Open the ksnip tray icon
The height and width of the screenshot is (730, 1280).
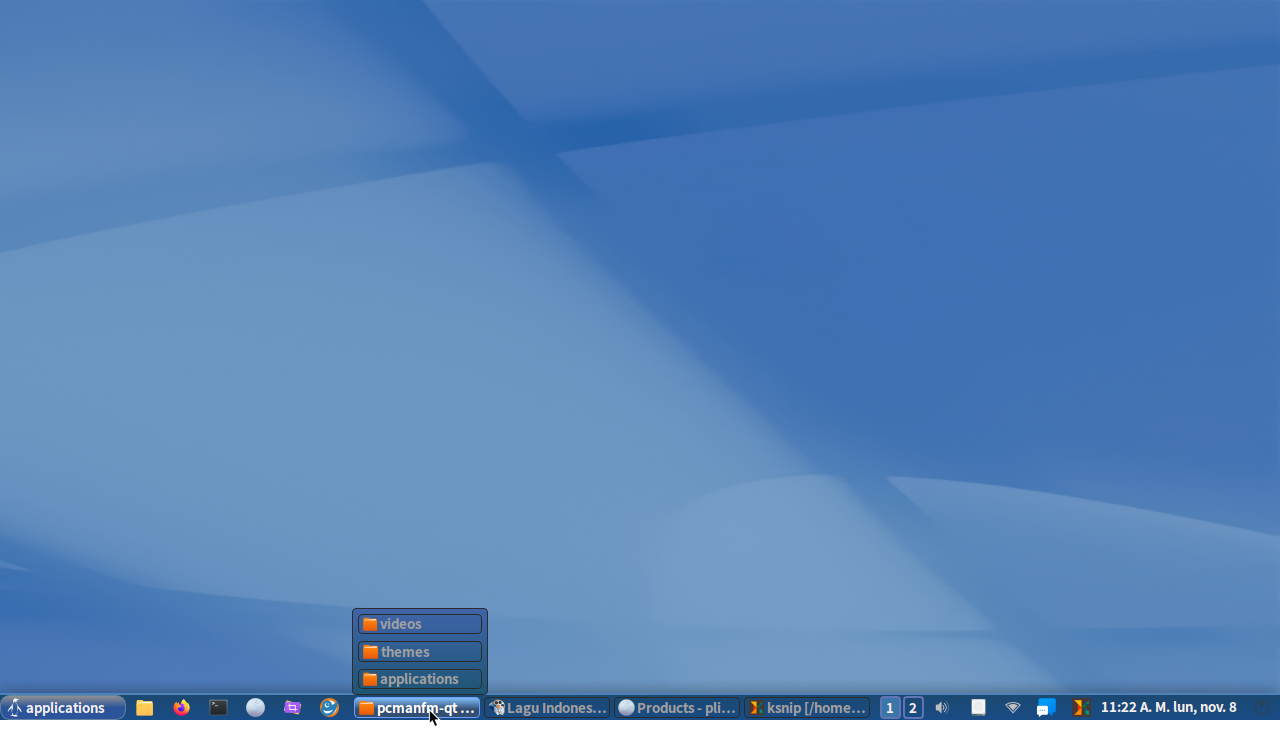(x=1081, y=708)
